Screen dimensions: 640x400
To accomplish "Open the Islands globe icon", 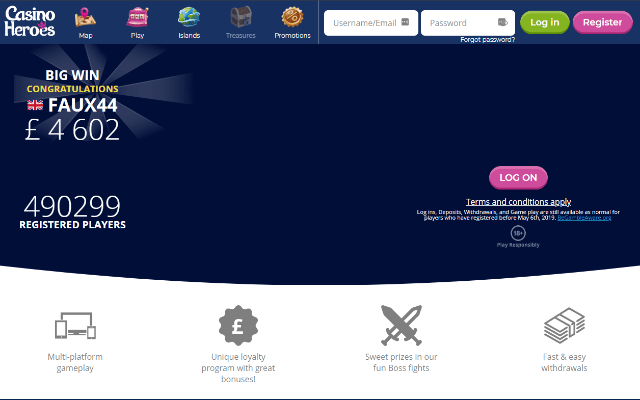I will coord(189,17).
